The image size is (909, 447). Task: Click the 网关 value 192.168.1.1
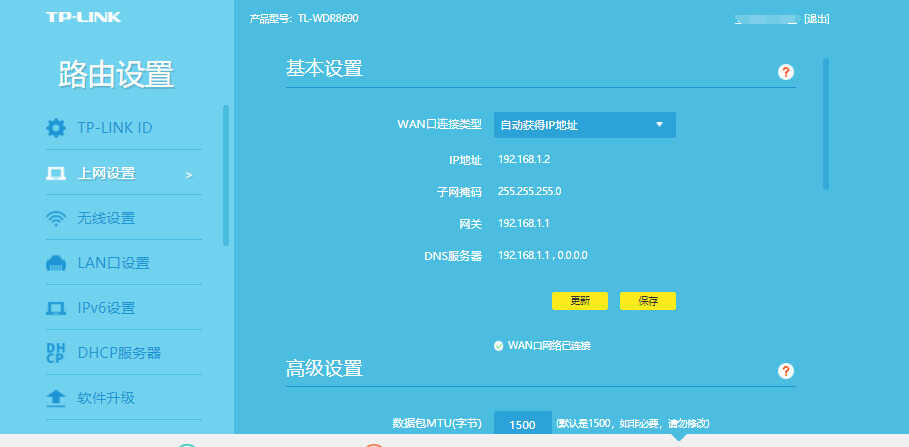(523, 223)
